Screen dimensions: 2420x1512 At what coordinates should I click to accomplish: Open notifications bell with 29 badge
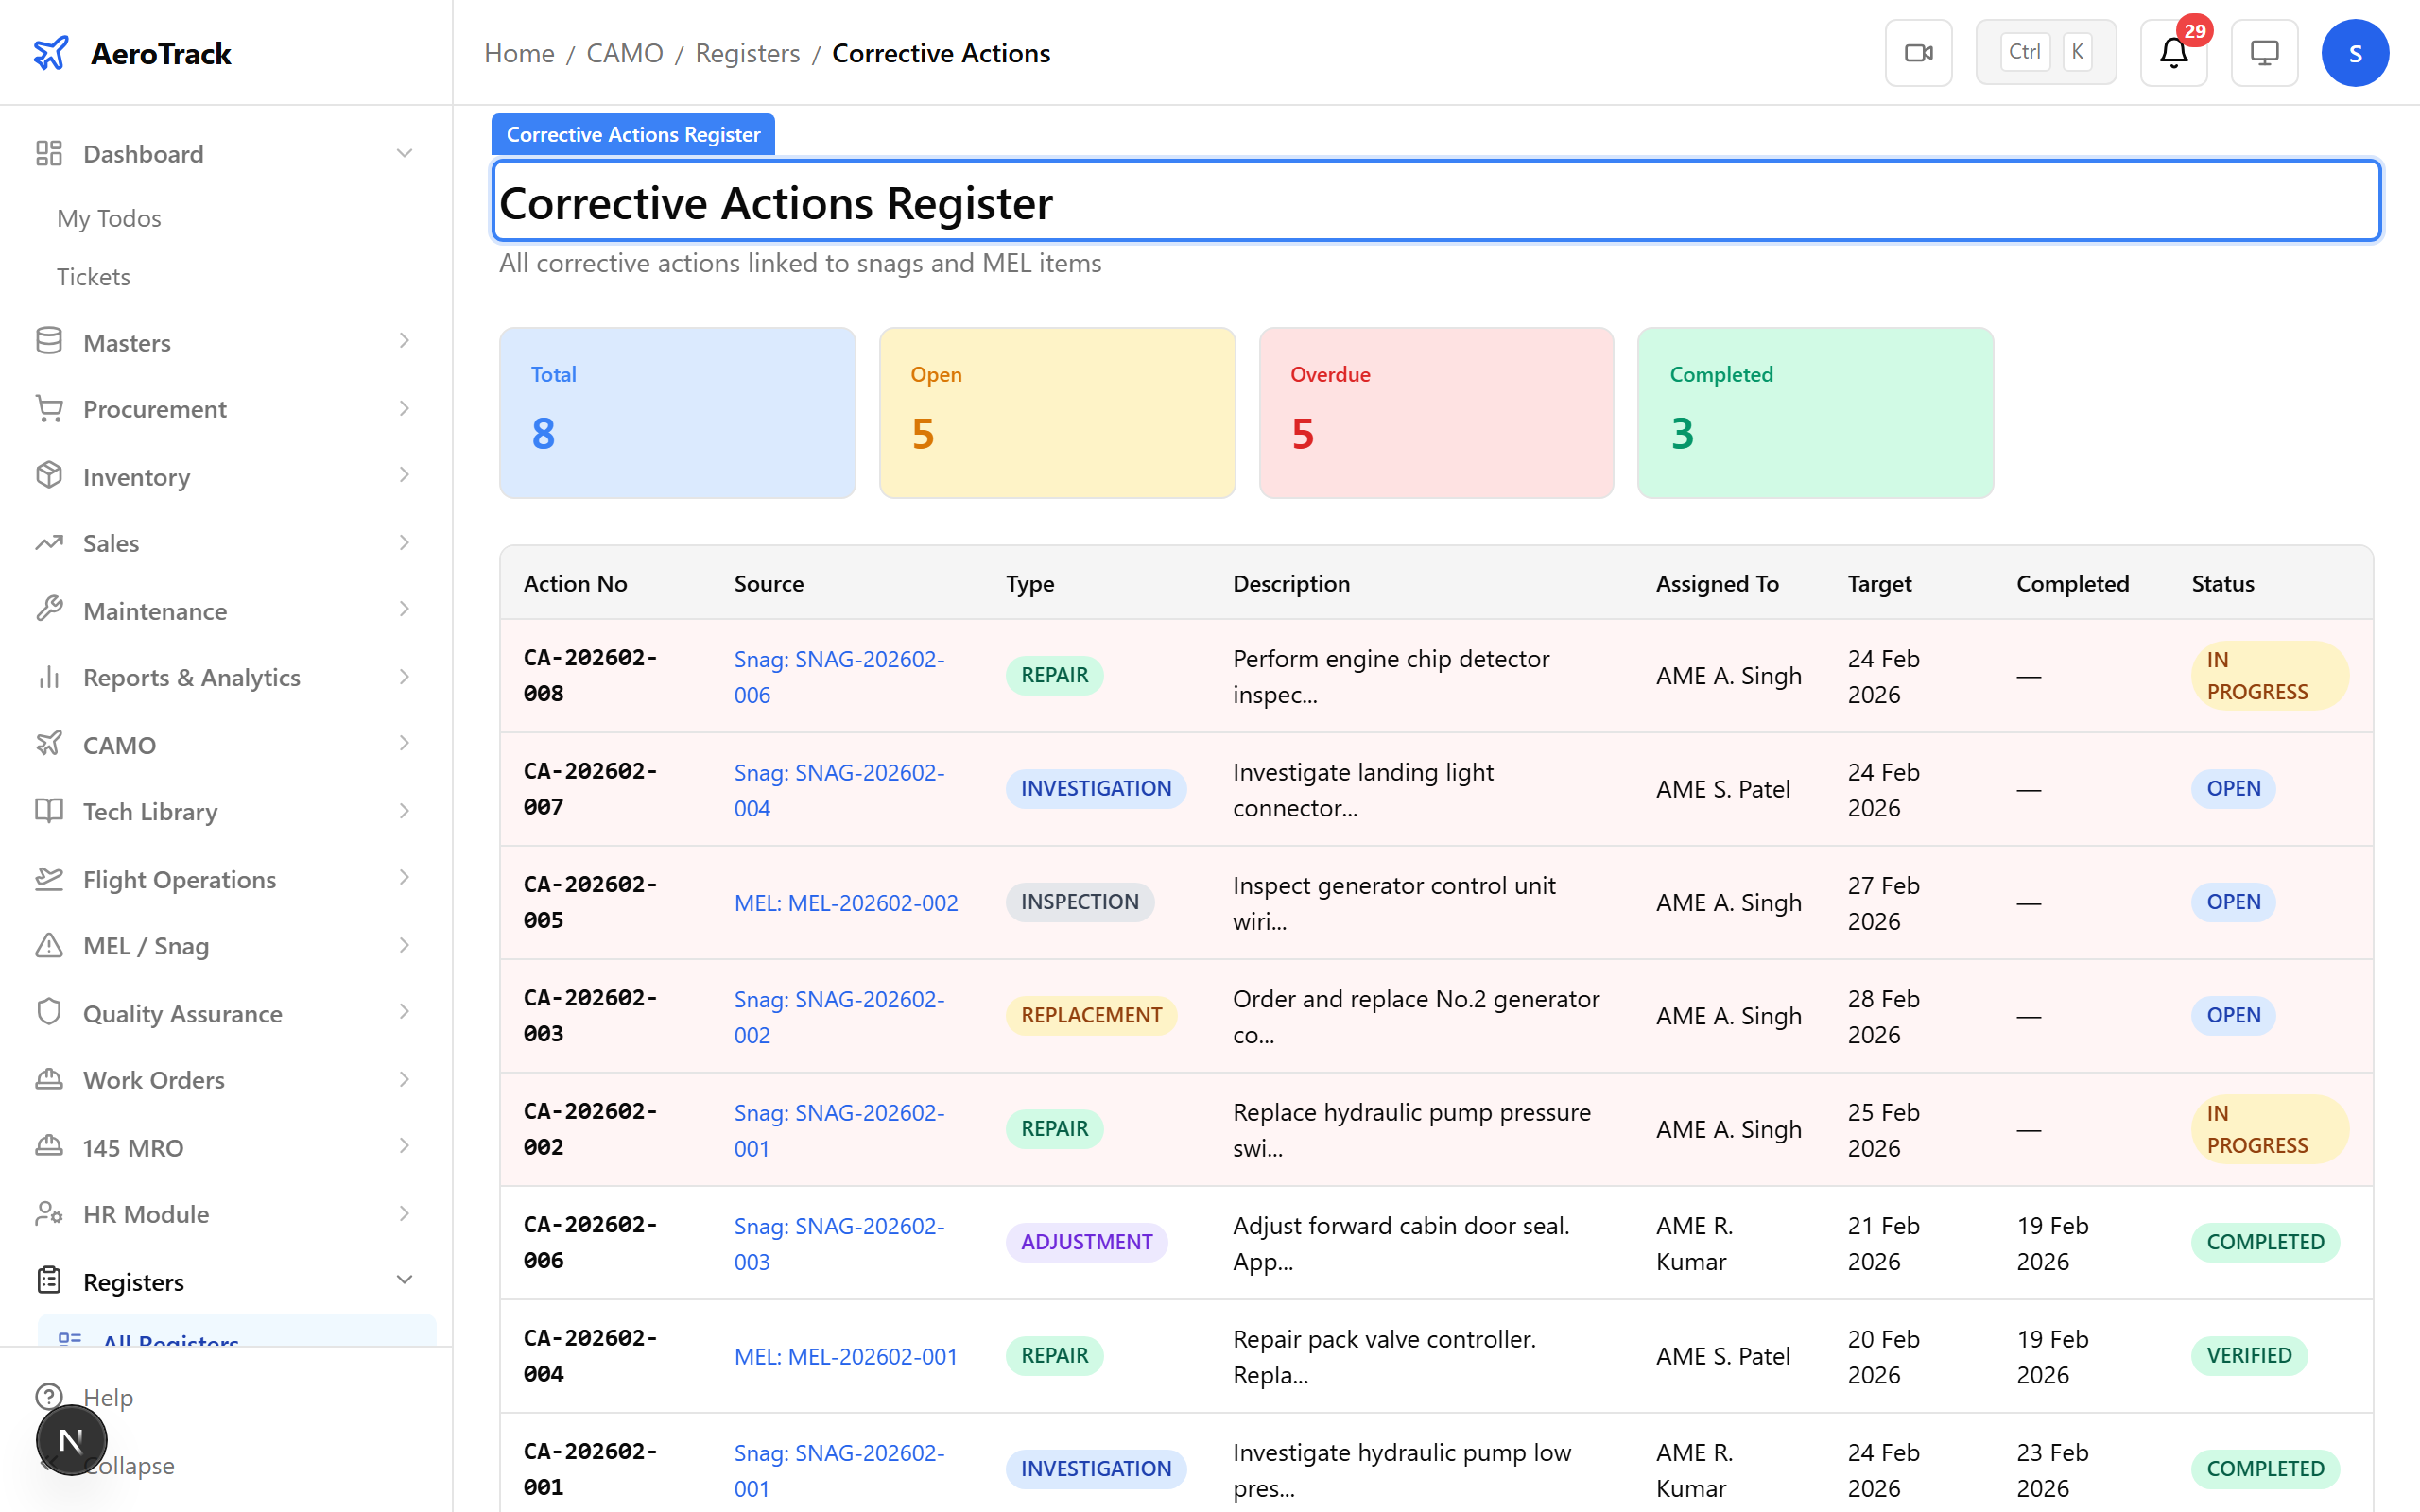(2173, 53)
